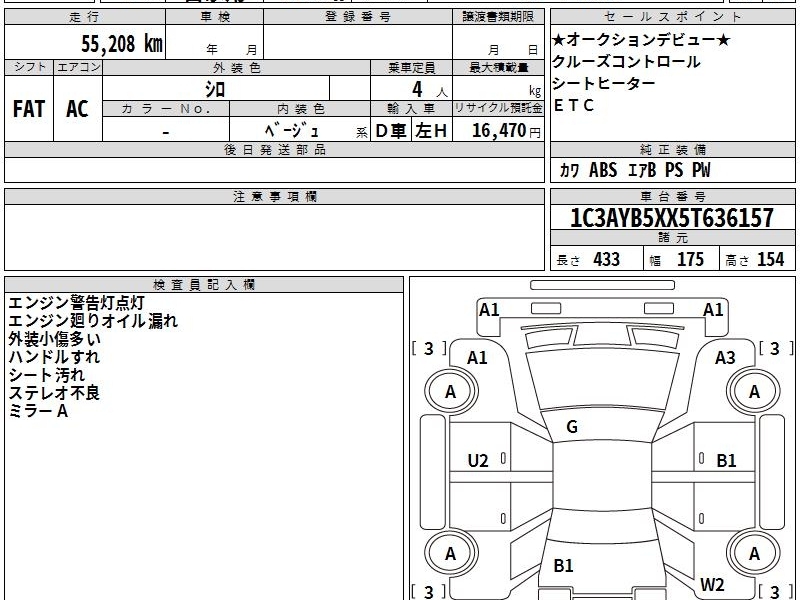The width and height of the screenshot is (800, 600).
Task: Click the B1 mark on the right door
Action: (726, 461)
